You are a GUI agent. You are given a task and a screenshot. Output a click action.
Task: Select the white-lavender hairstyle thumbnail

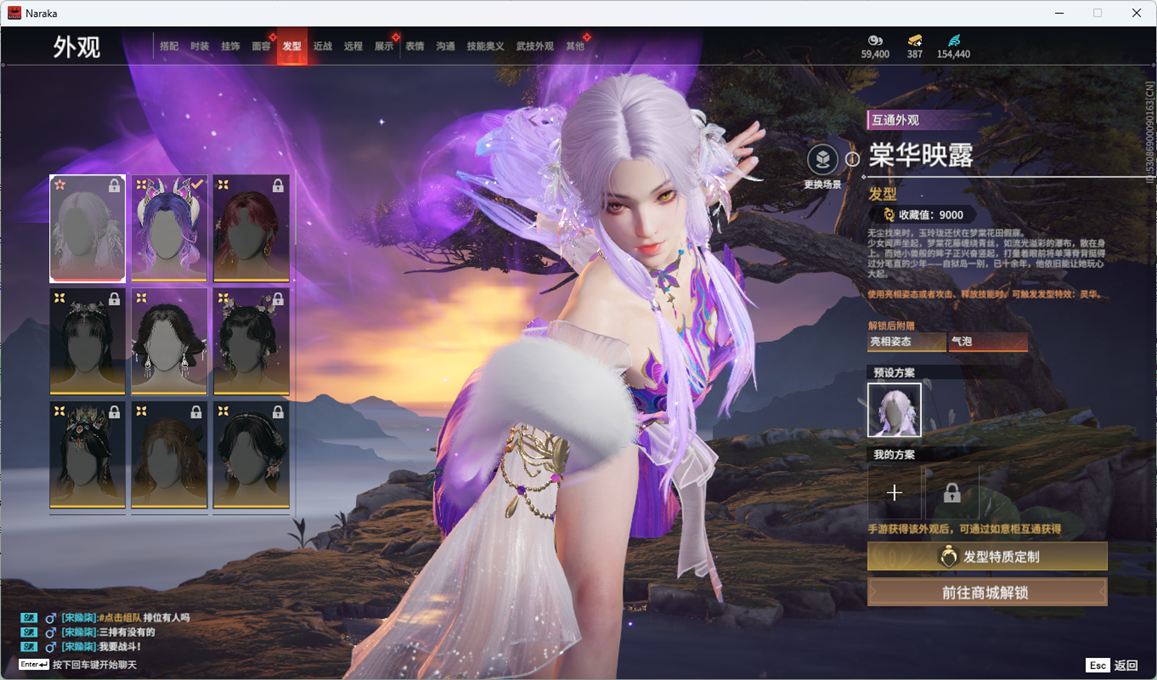coord(88,229)
